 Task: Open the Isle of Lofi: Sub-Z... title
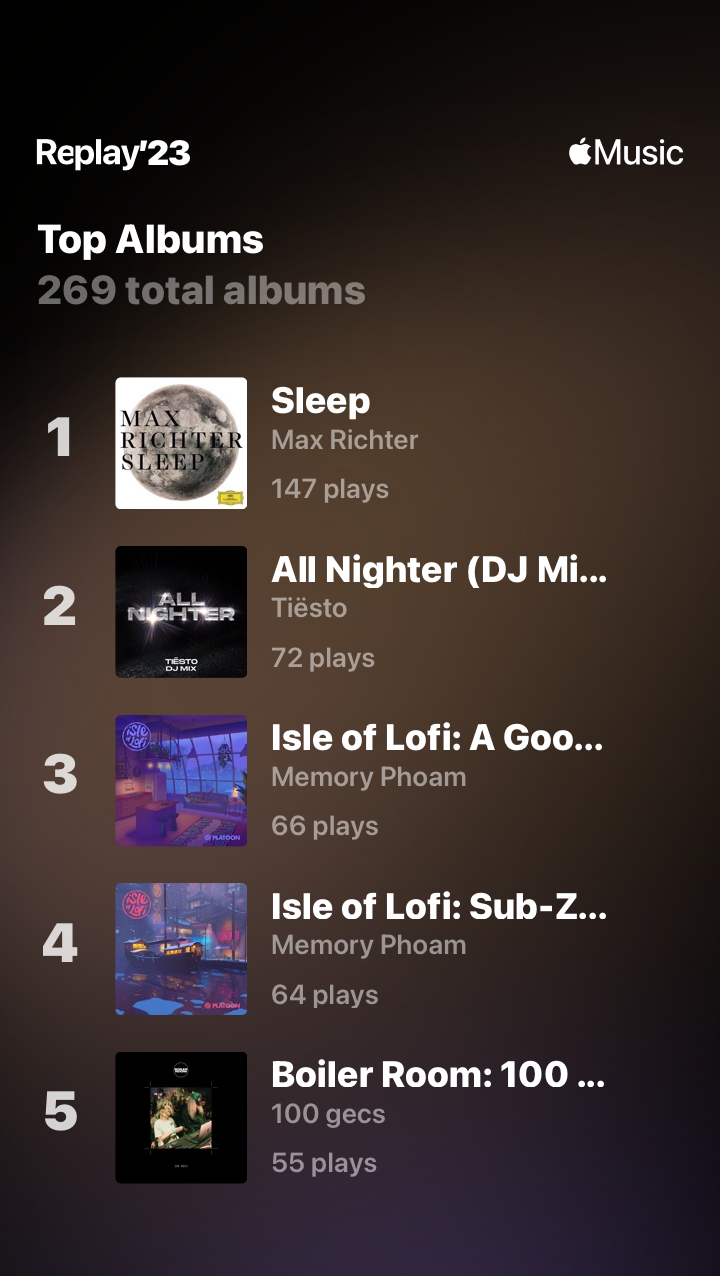439,907
